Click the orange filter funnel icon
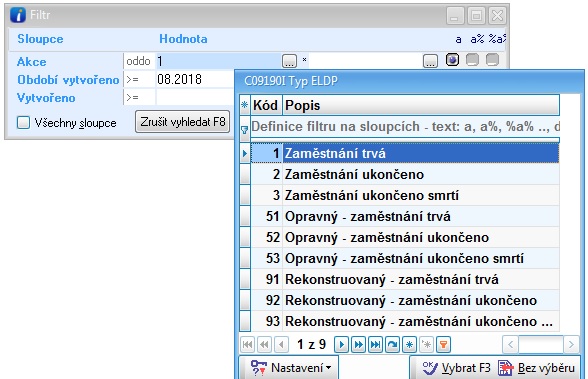 [x=443, y=345]
